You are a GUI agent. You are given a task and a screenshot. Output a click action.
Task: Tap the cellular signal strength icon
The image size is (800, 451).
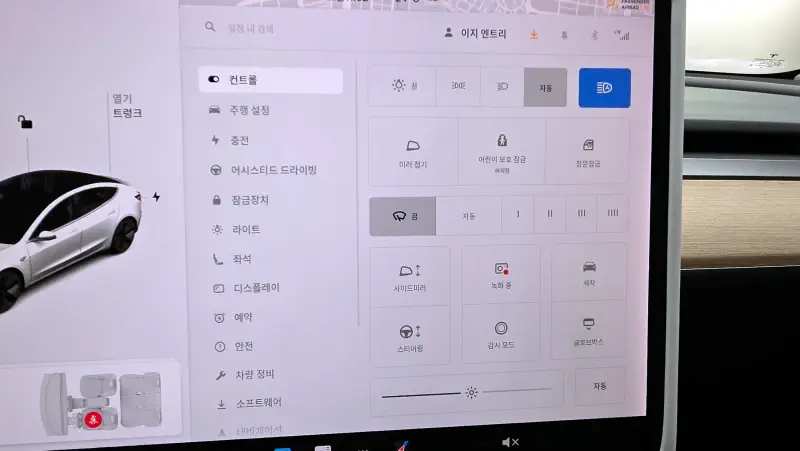(x=622, y=35)
